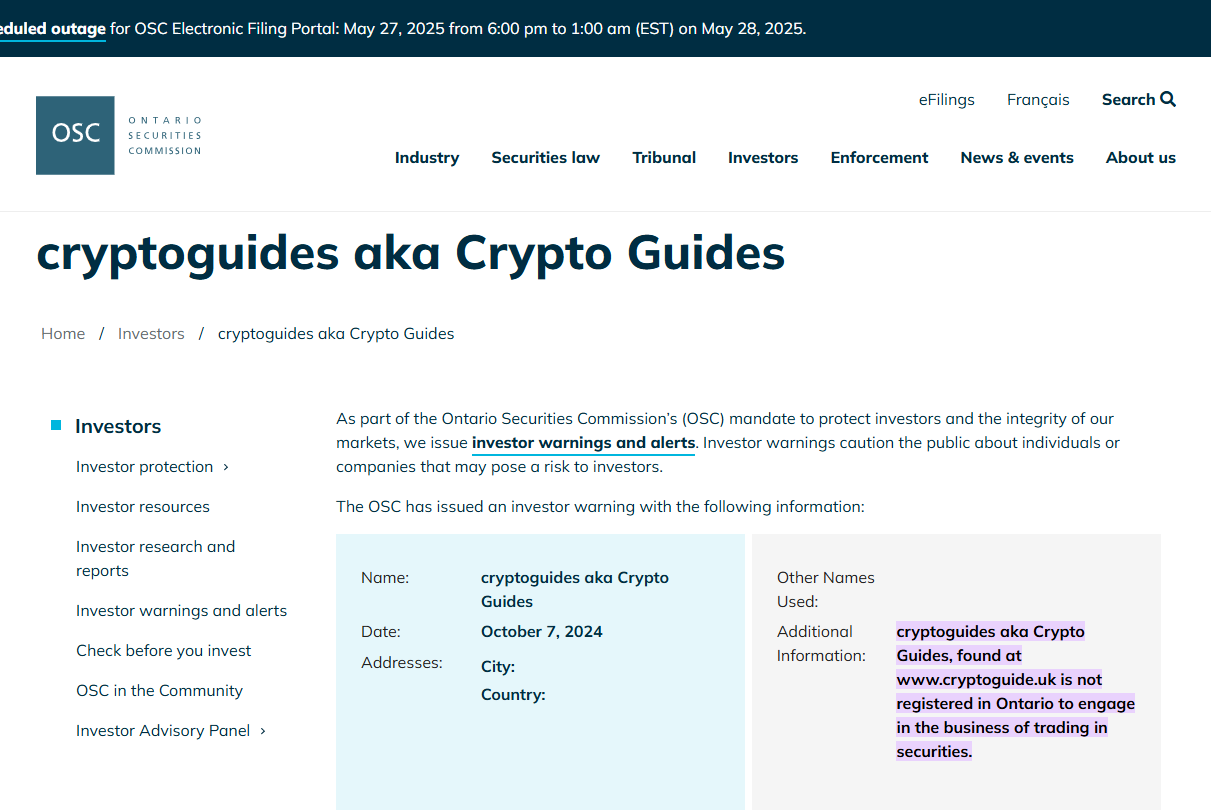Open the Investors menu in the top navigation
The width and height of the screenshot is (1211, 810).
pyautogui.click(x=763, y=157)
